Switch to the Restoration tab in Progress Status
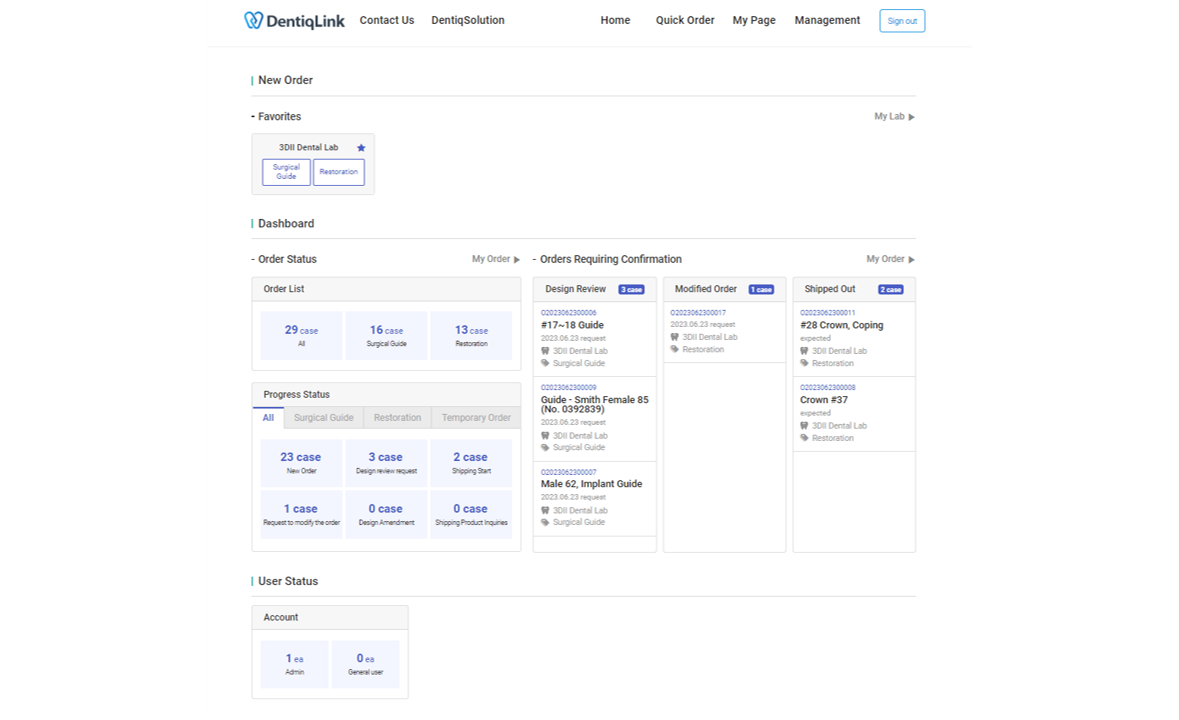Viewport: 1179px width, 720px height. (397, 417)
